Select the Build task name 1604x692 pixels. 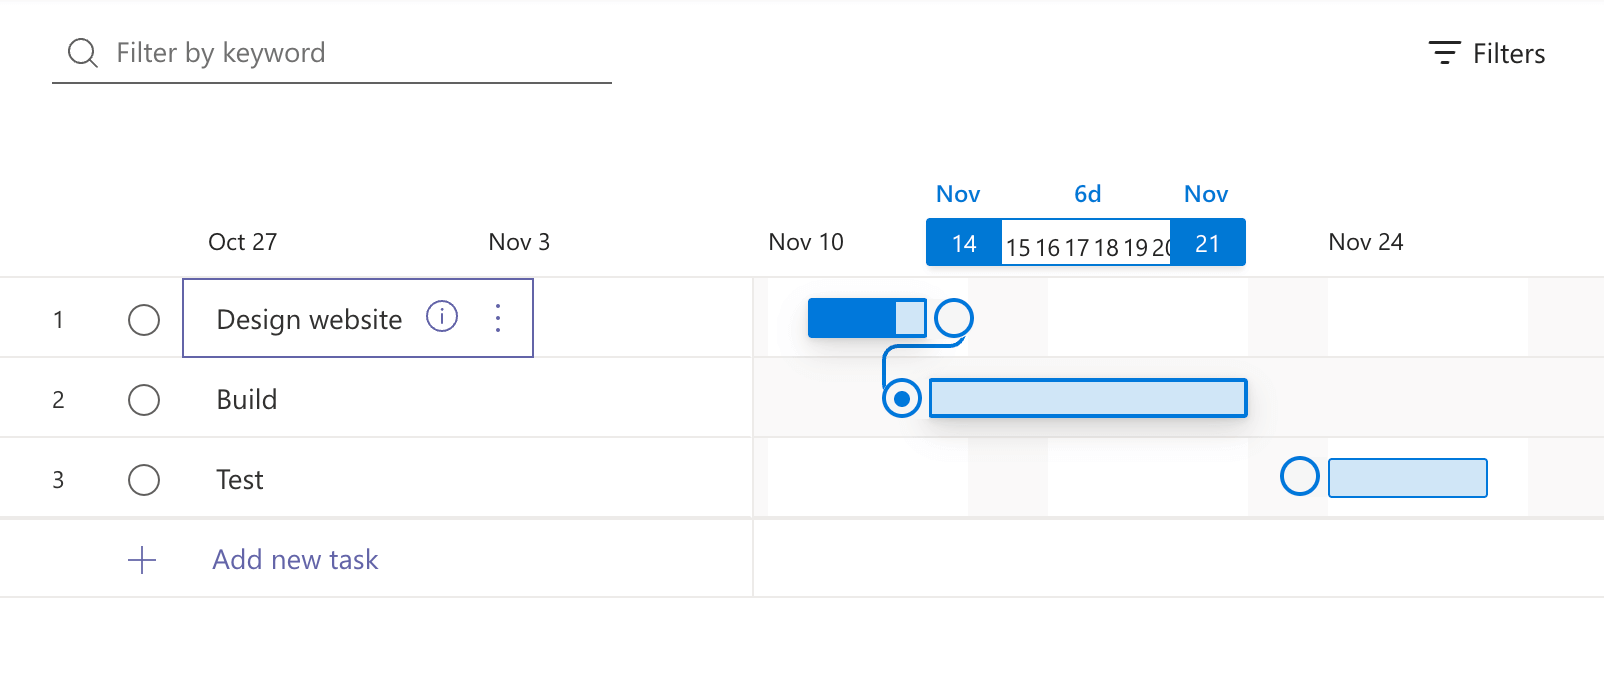[x=247, y=400]
